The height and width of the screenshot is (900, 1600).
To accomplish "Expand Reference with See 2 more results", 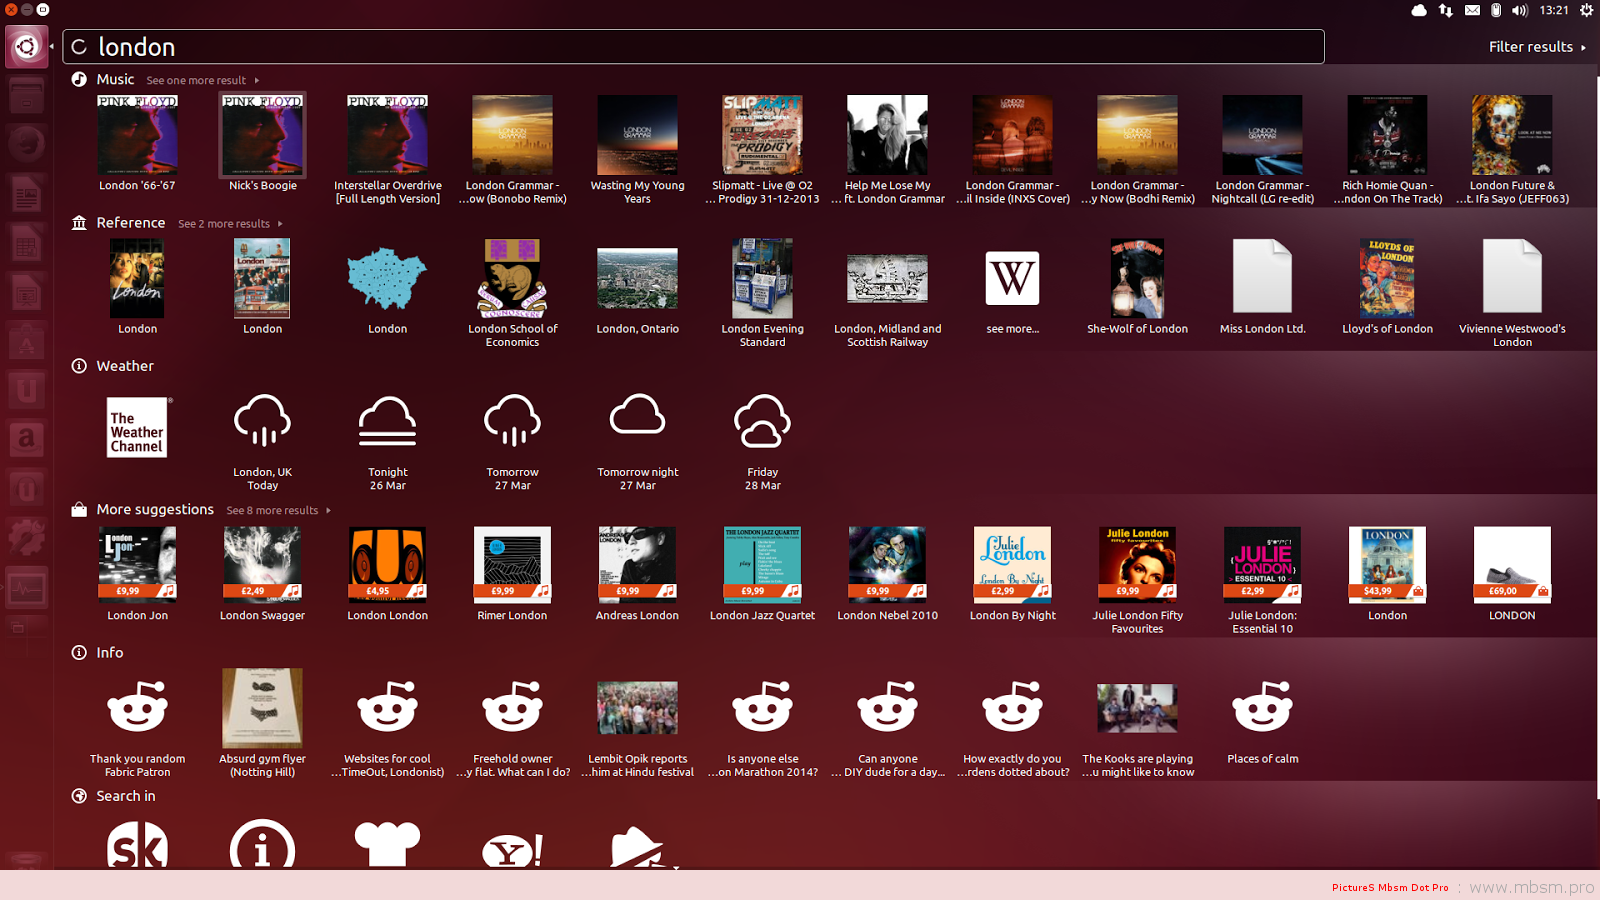I will (x=229, y=224).
